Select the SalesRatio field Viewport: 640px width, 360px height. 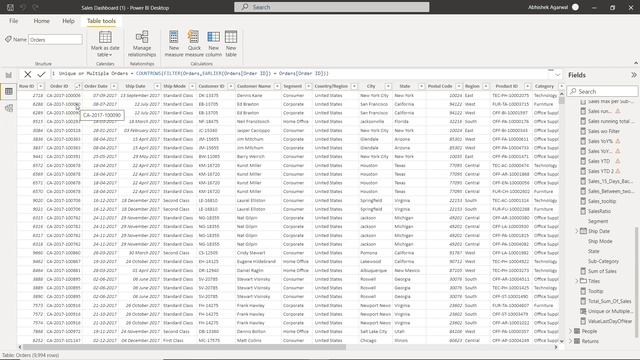point(599,211)
